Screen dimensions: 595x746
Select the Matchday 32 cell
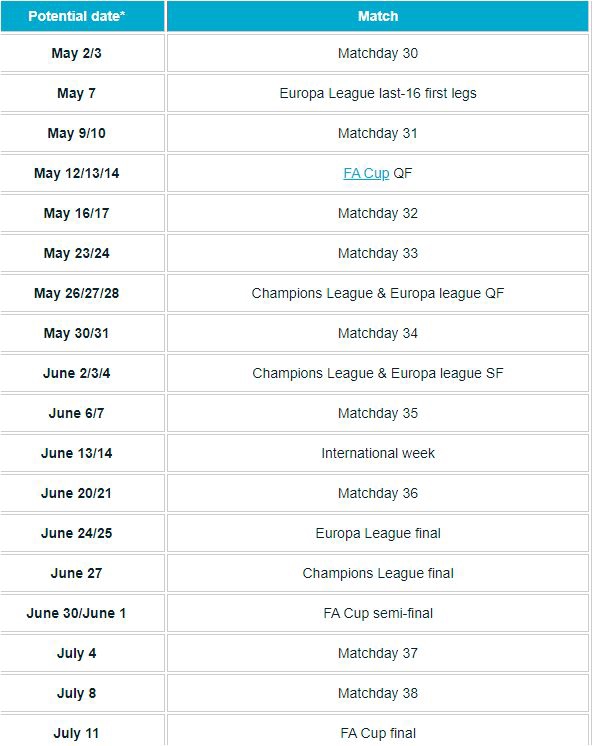[378, 213]
